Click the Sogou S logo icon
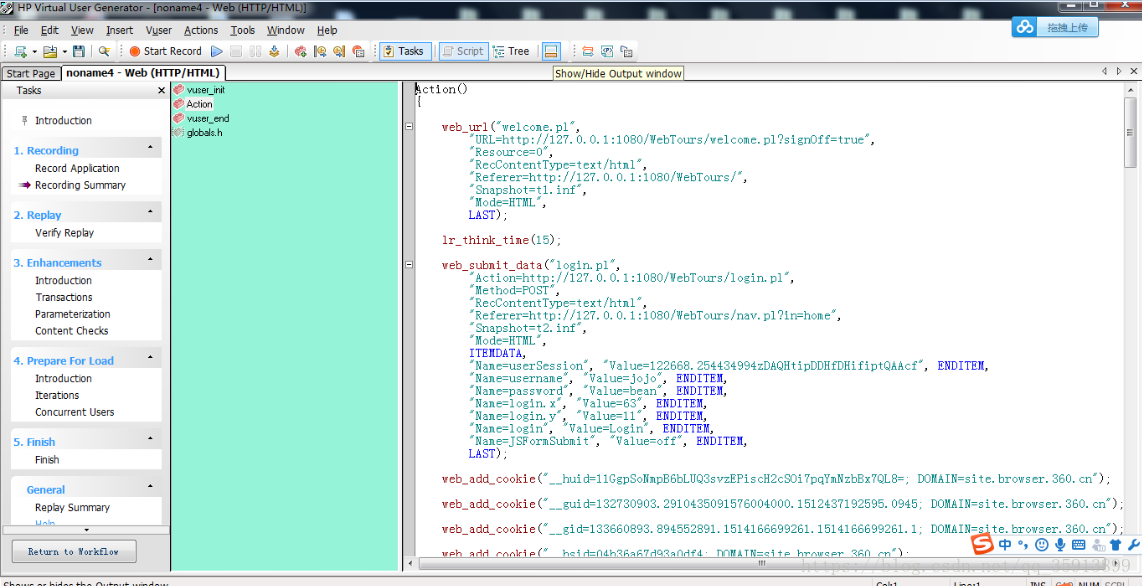1142x586 pixels. tap(984, 544)
